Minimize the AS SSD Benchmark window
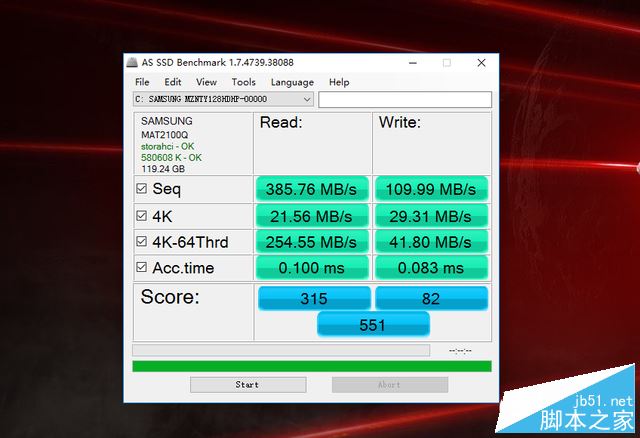 click(x=413, y=63)
